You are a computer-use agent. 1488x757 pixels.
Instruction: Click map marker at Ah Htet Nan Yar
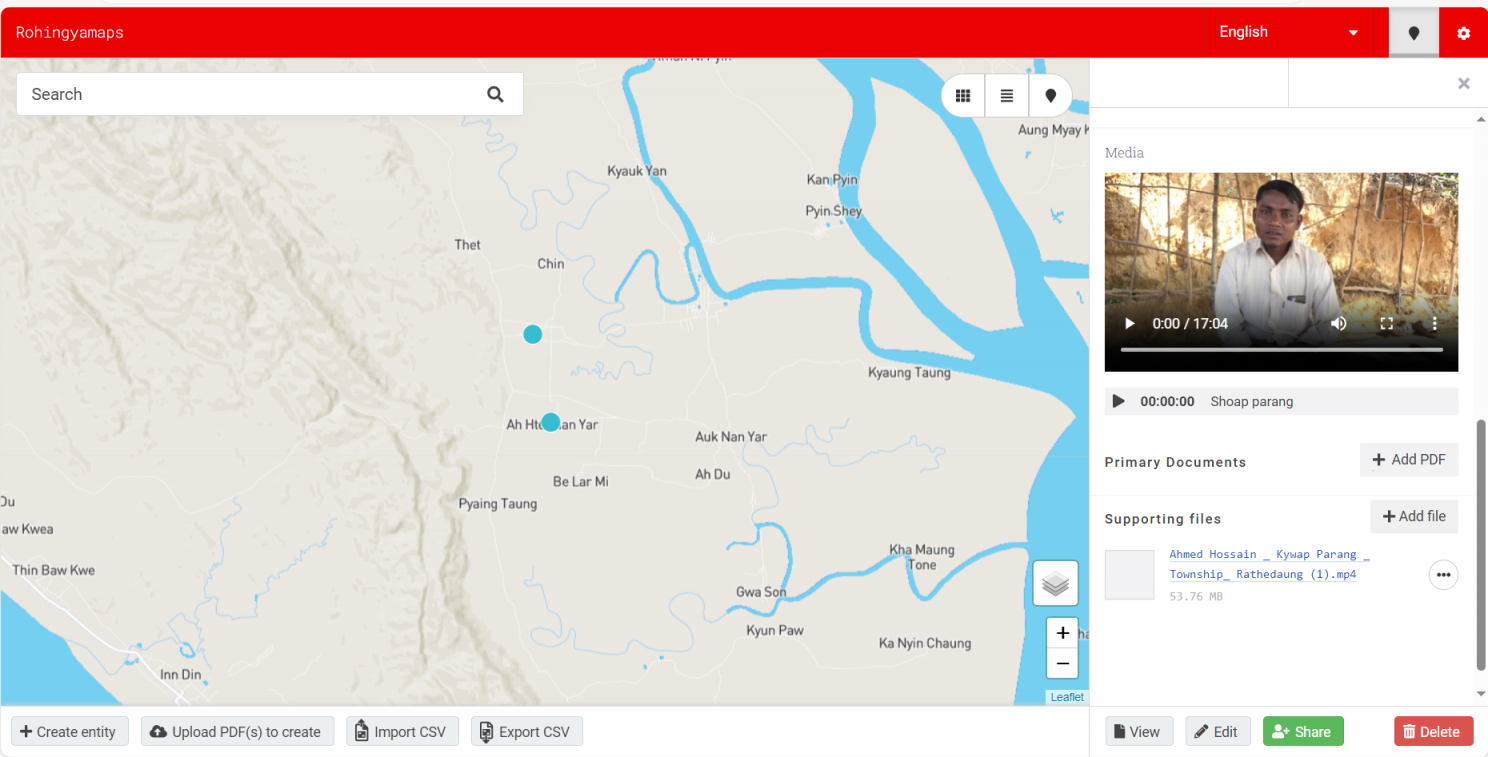pos(551,422)
